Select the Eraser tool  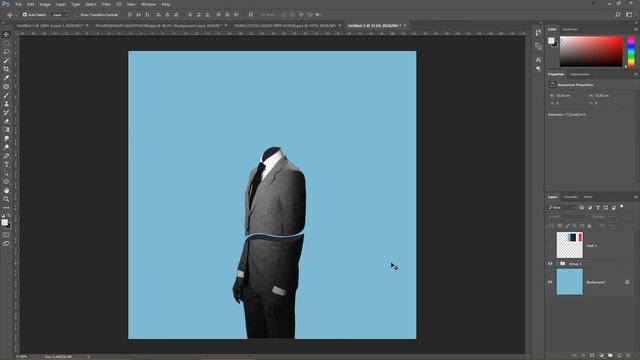coord(6,121)
